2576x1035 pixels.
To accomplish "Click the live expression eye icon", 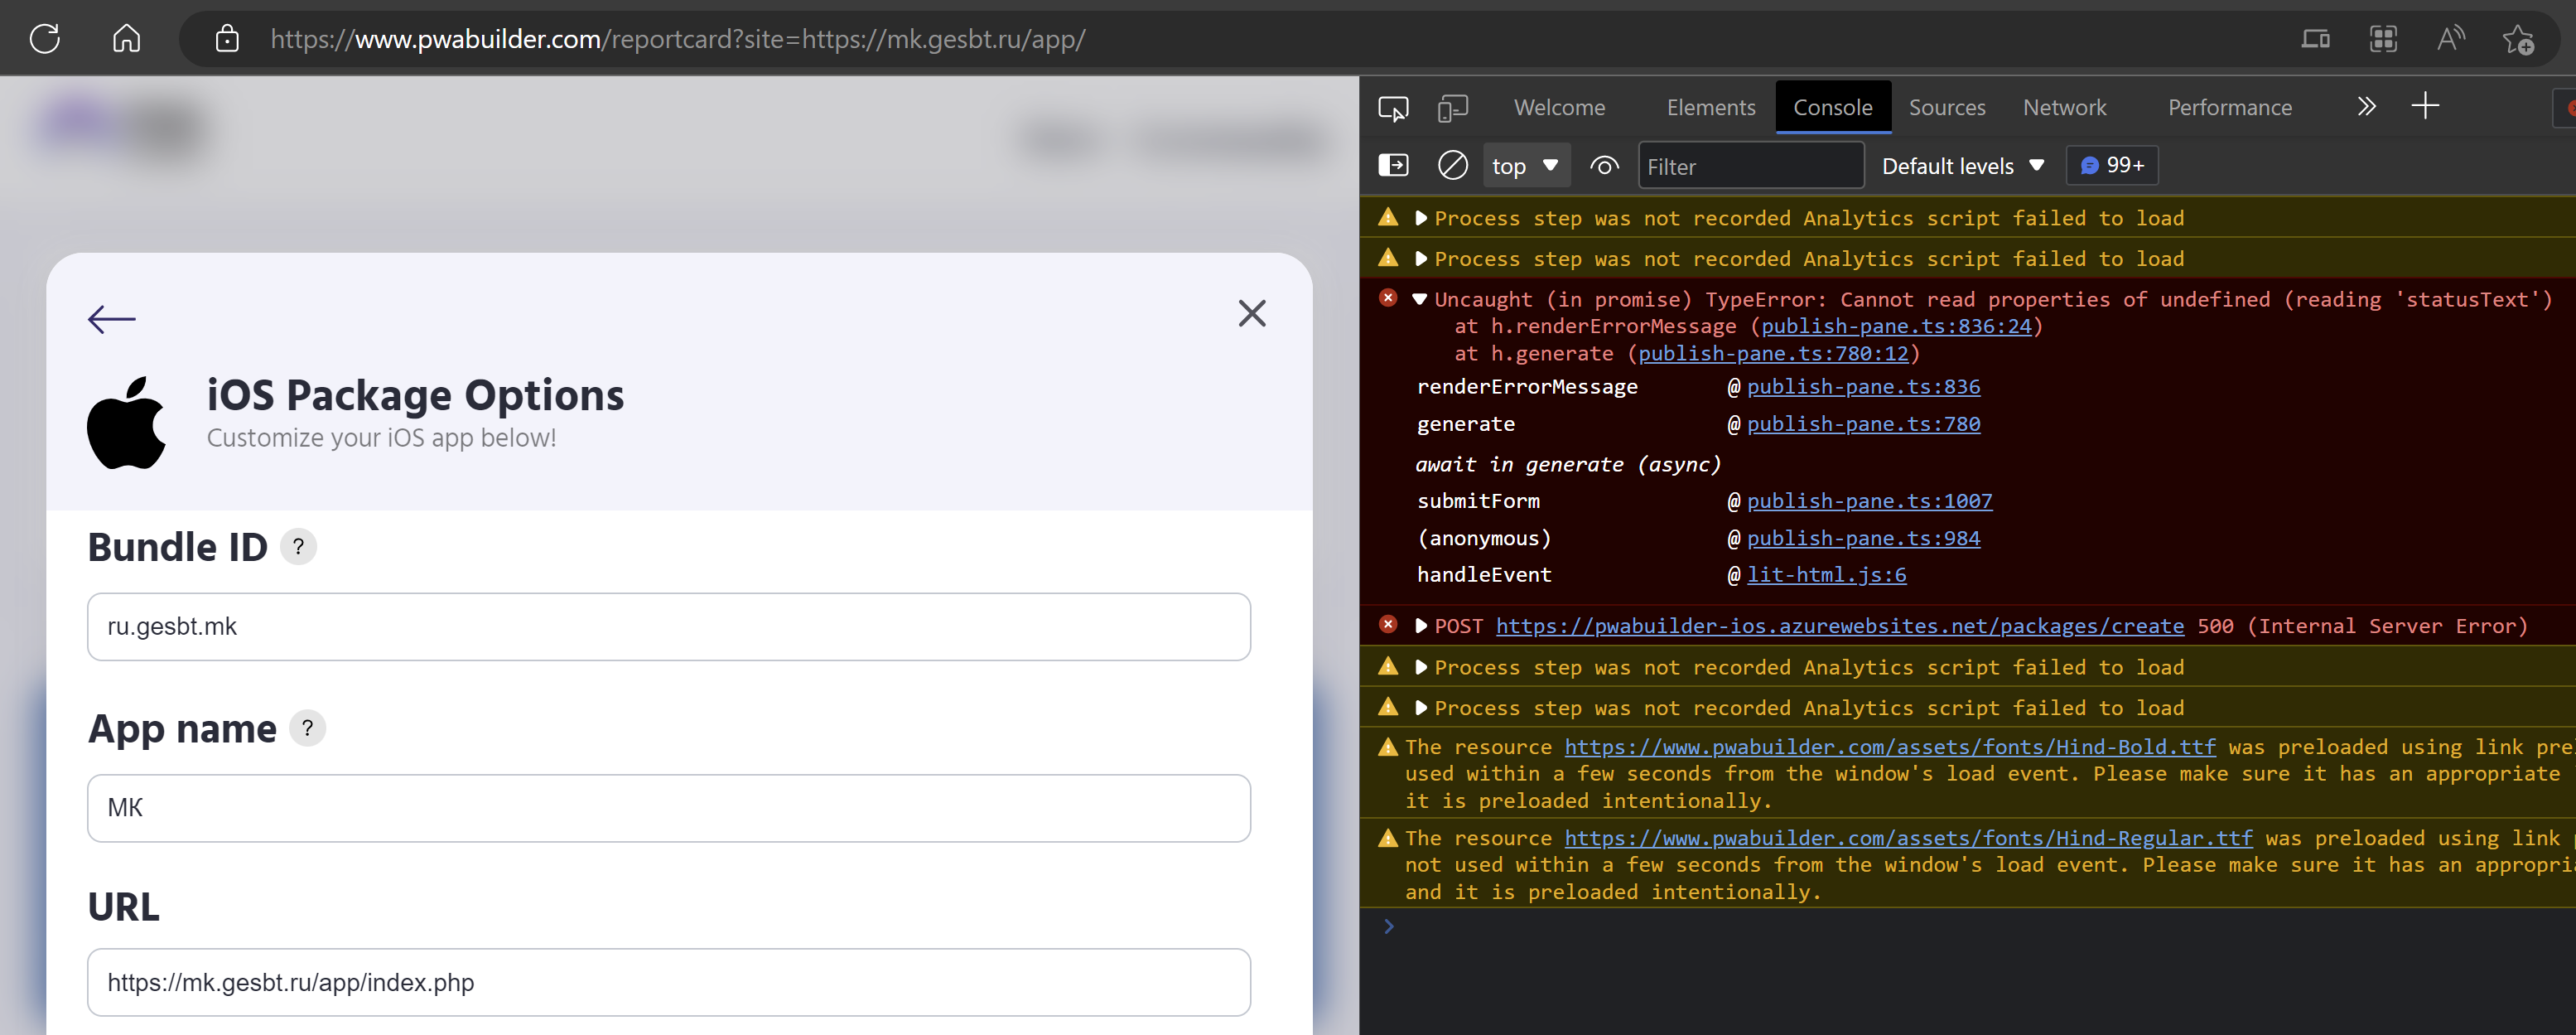I will pos(1604,165).
